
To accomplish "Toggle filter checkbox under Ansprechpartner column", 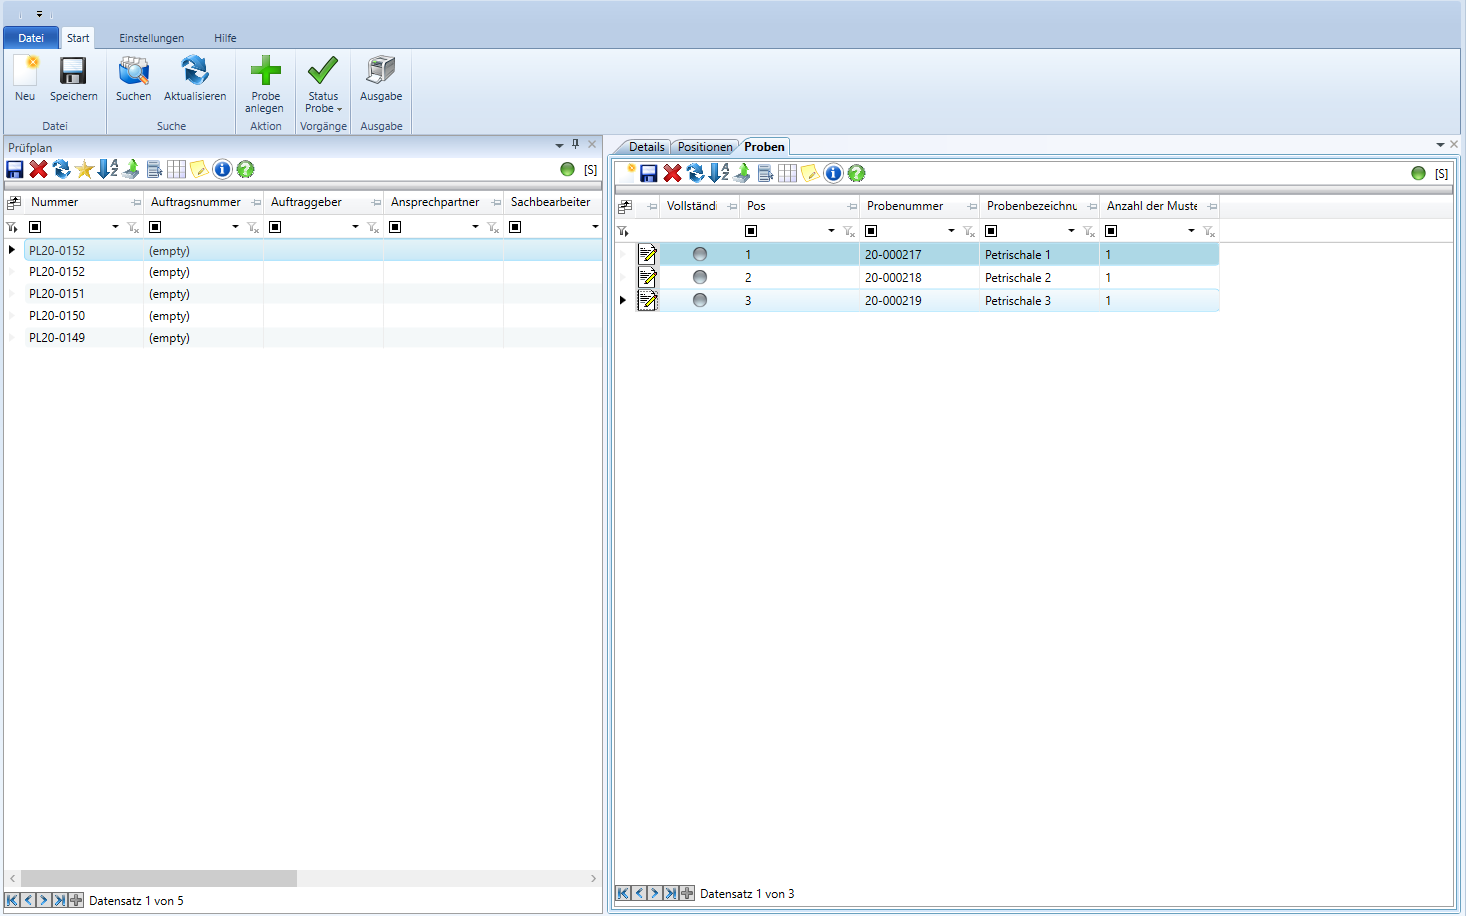I will pyautogui.click(x=395, y=227).
